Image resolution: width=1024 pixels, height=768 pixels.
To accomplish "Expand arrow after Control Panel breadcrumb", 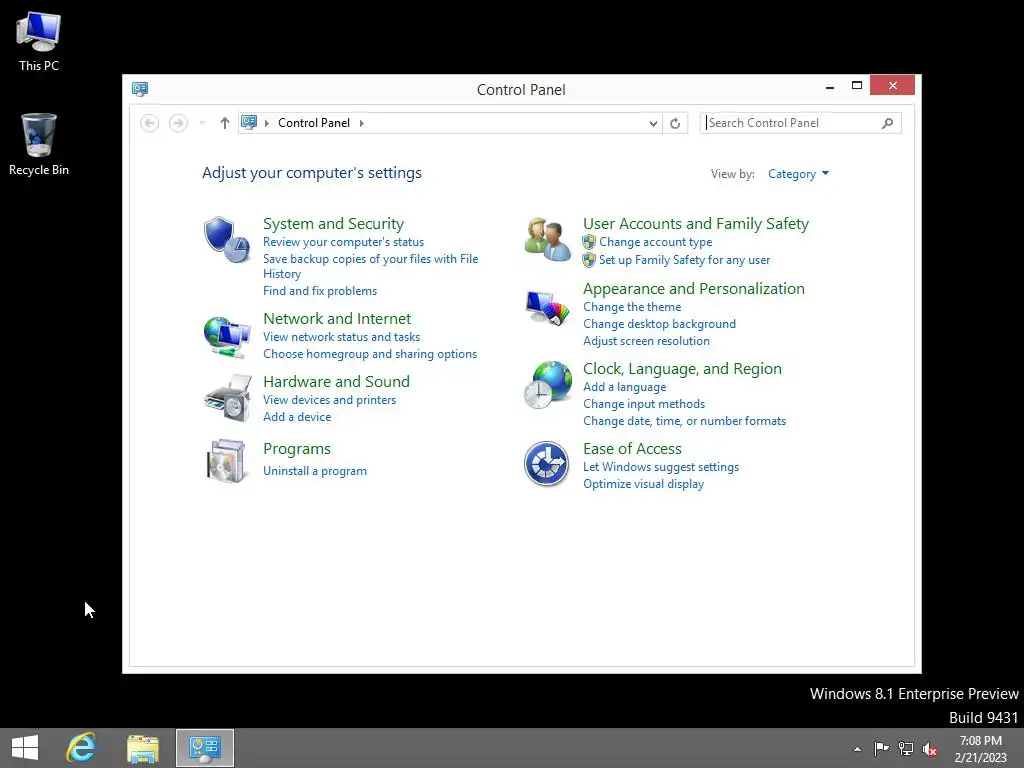I will click(x=361, y=123).
